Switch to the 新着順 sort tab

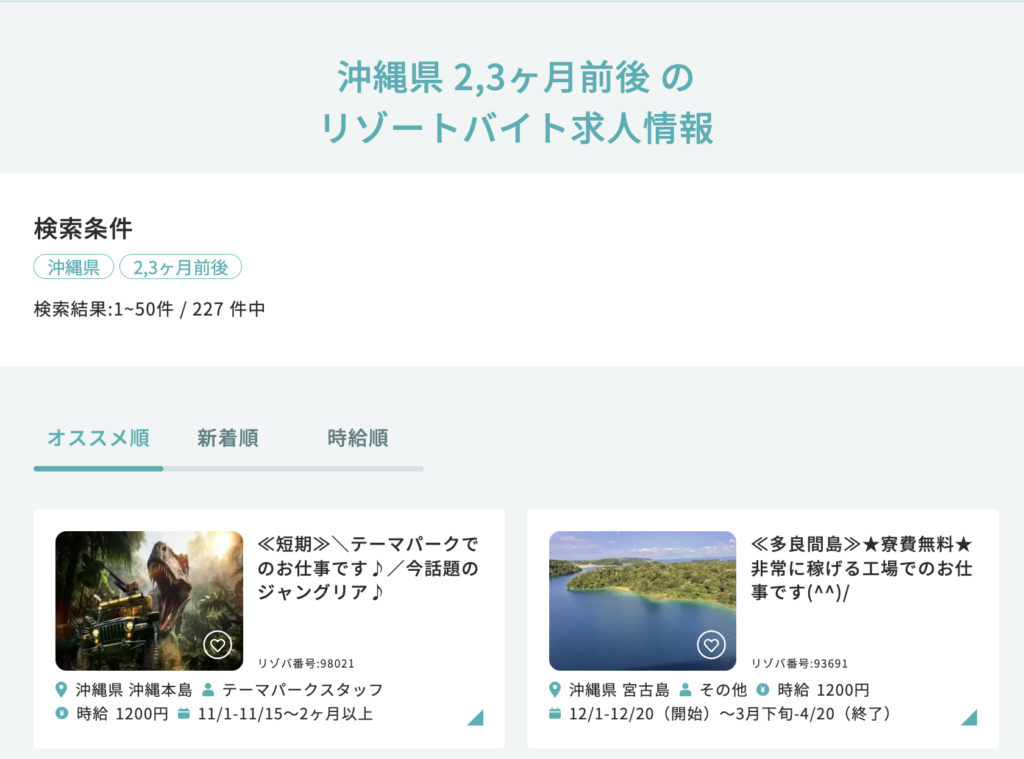click(228, 438)
